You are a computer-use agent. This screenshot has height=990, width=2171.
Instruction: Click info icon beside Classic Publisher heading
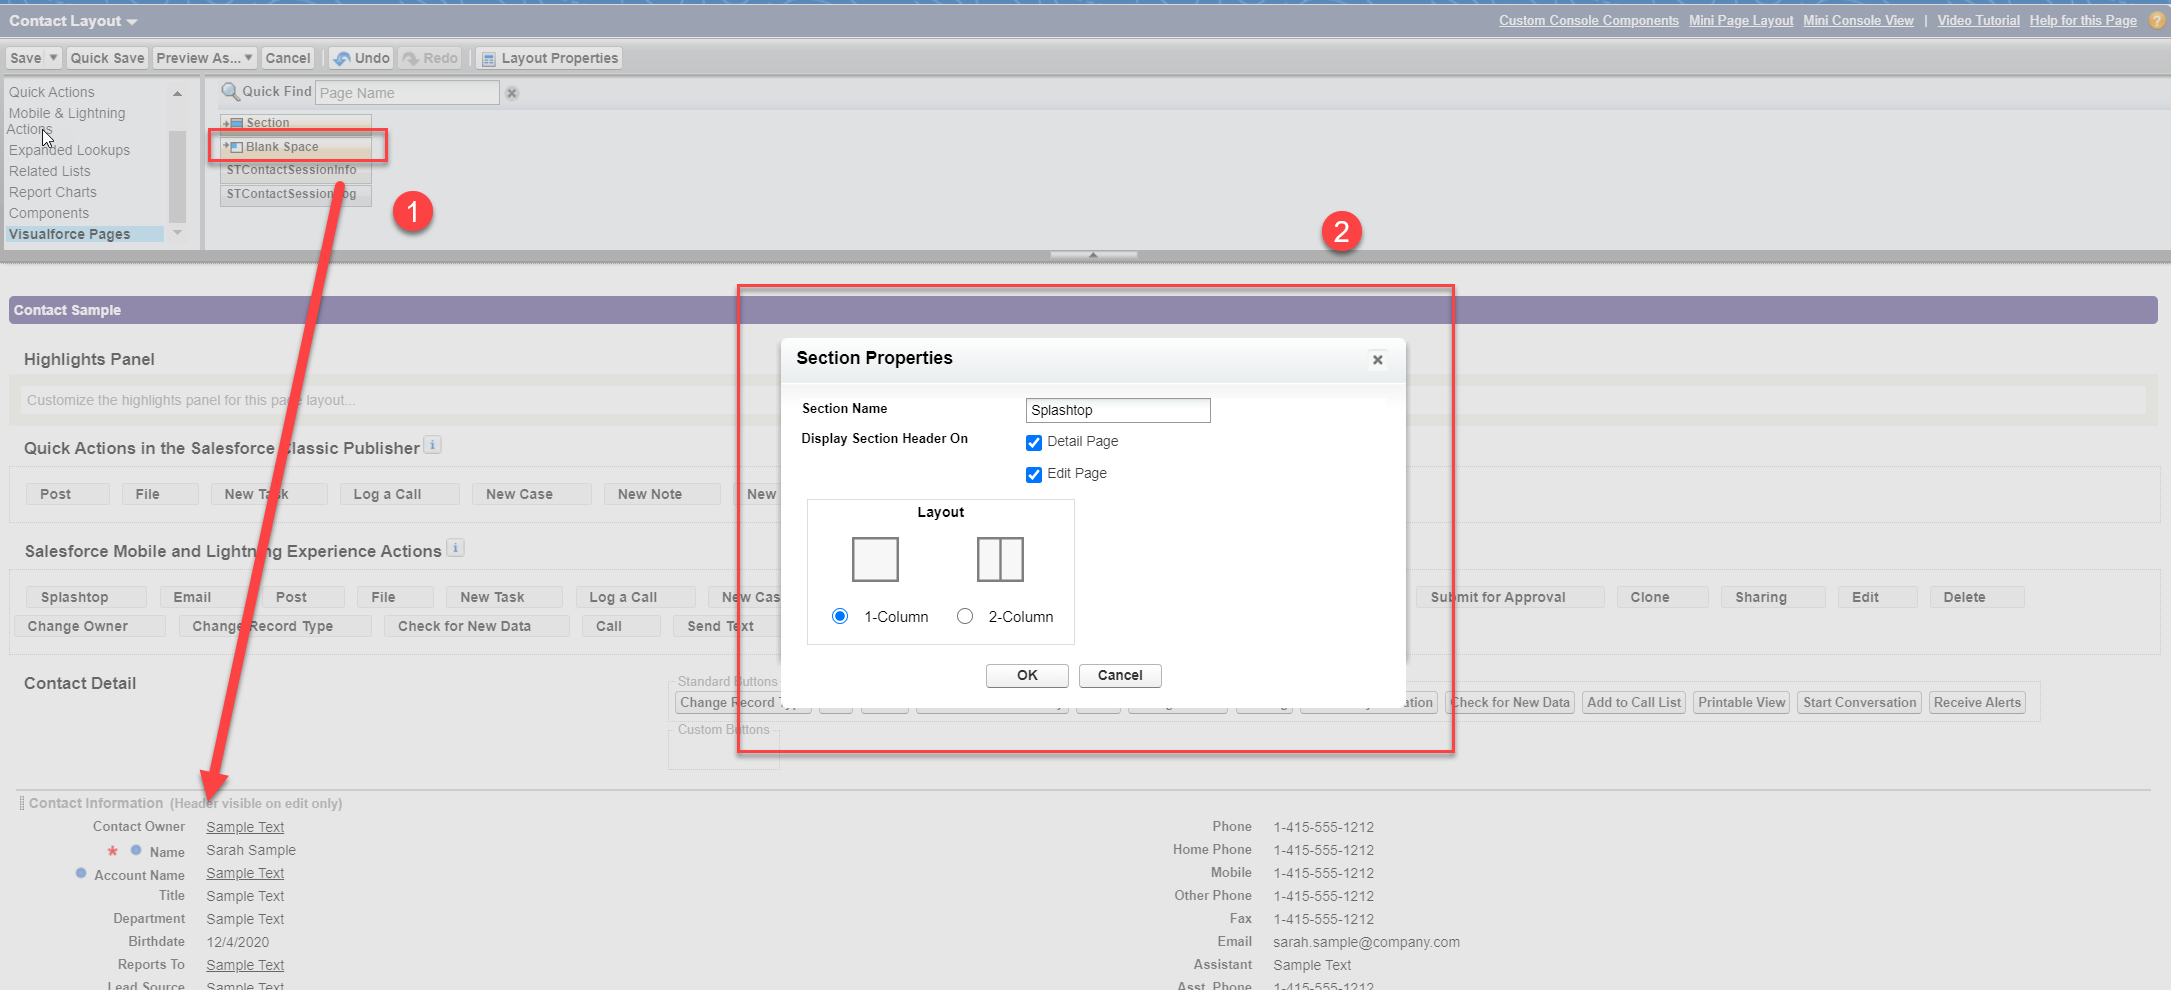(432, 445)
